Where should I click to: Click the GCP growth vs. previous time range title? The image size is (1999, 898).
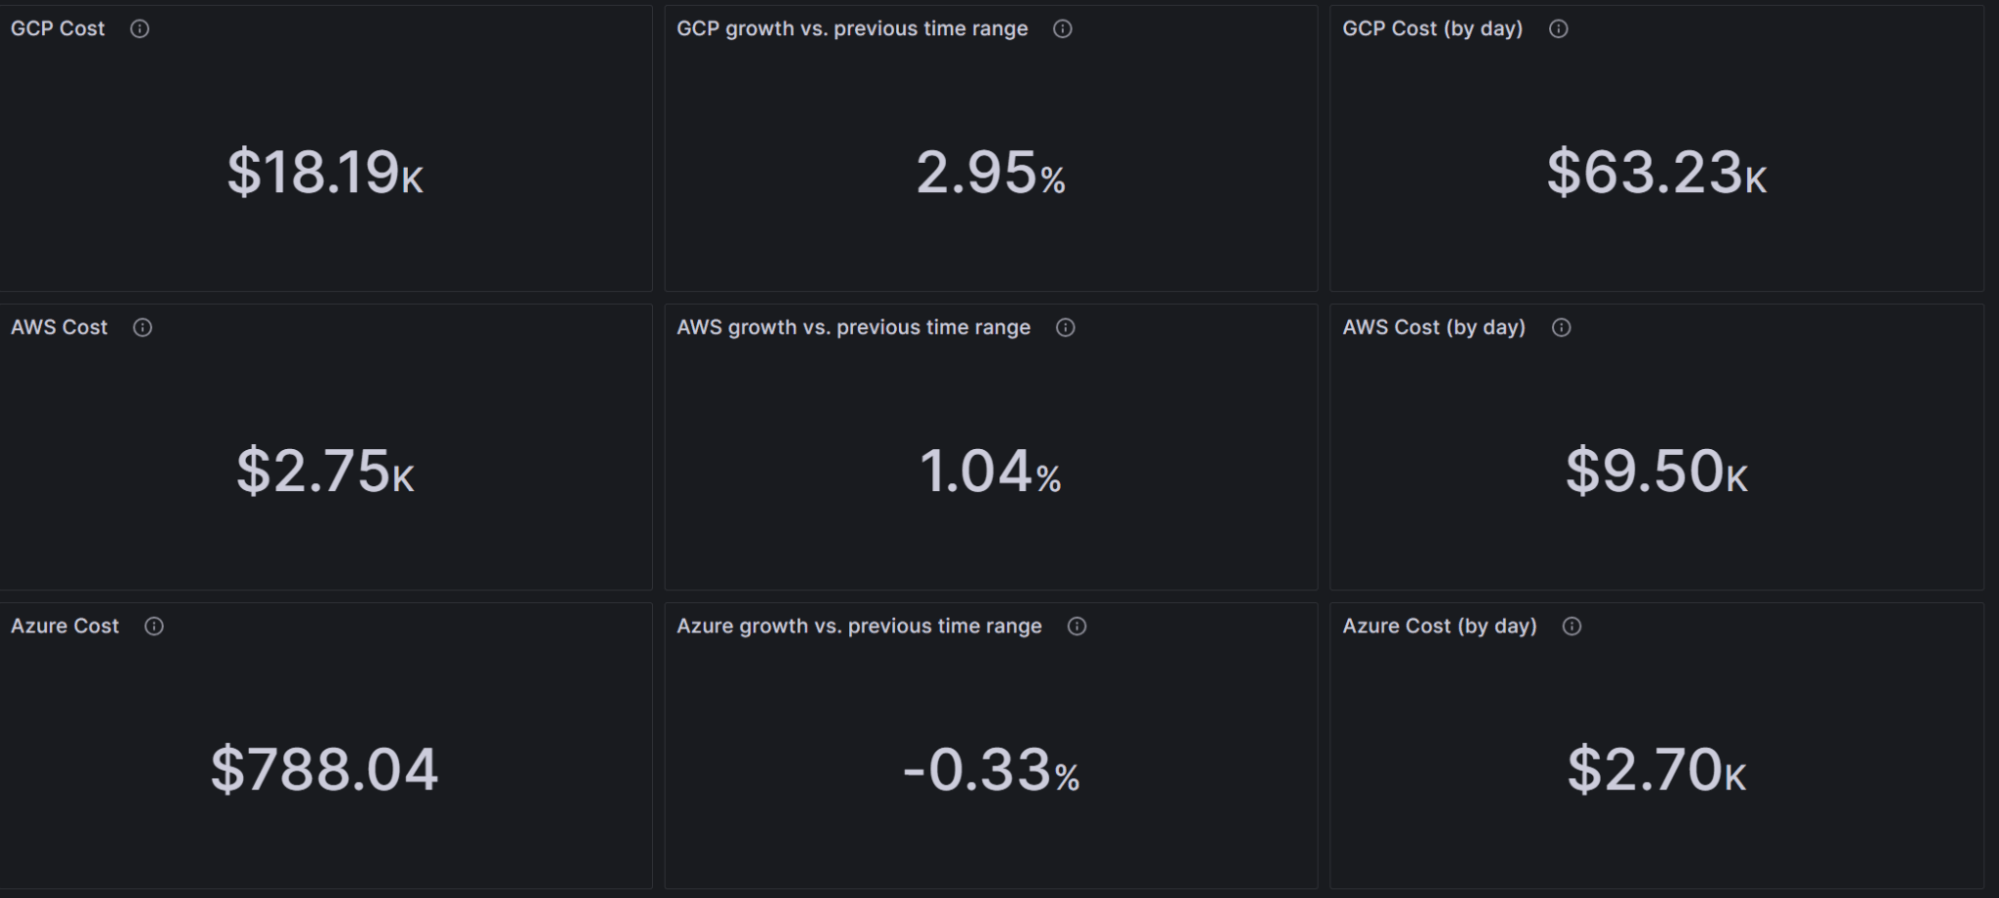click(x=852, y=29)
